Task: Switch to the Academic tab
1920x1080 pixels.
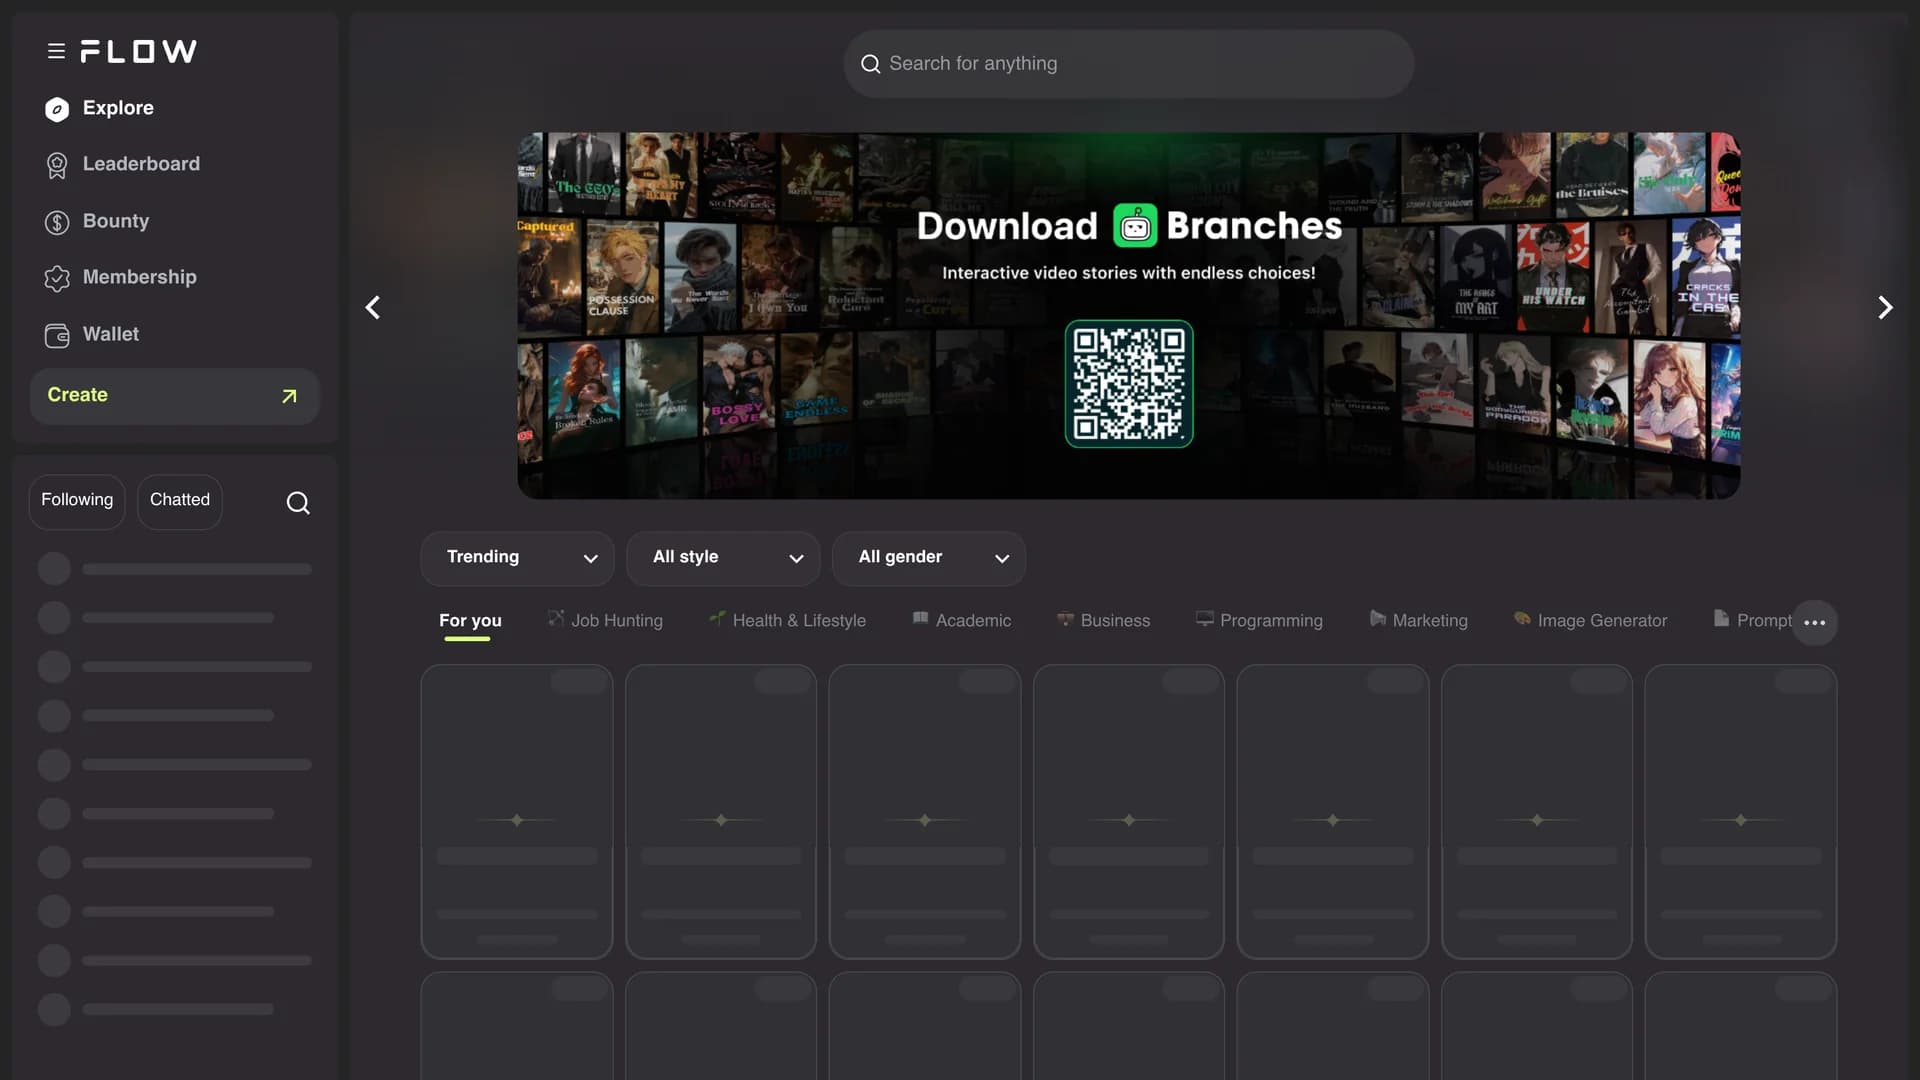Action: point(961,621)
